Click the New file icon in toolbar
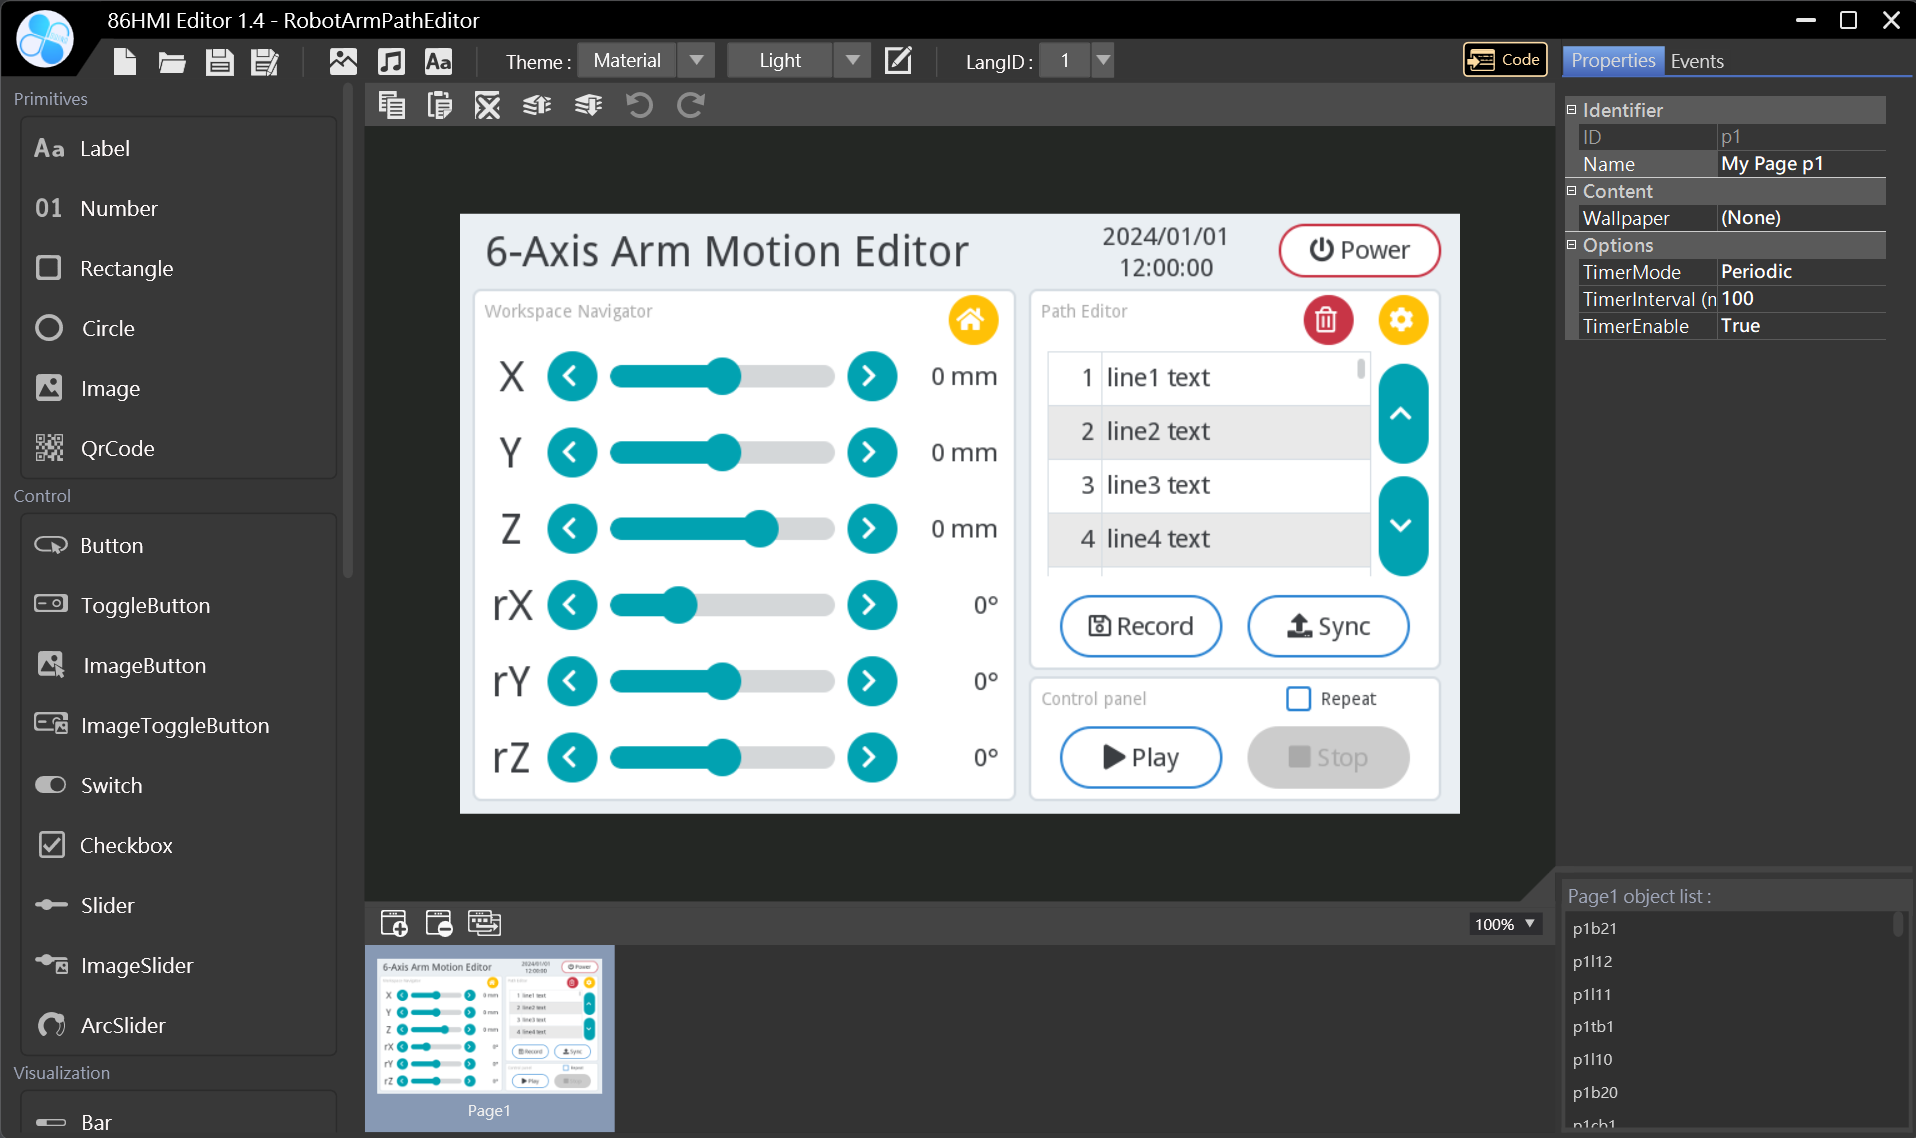Viewport: 1916px width, 1138px height. point(125,62)
